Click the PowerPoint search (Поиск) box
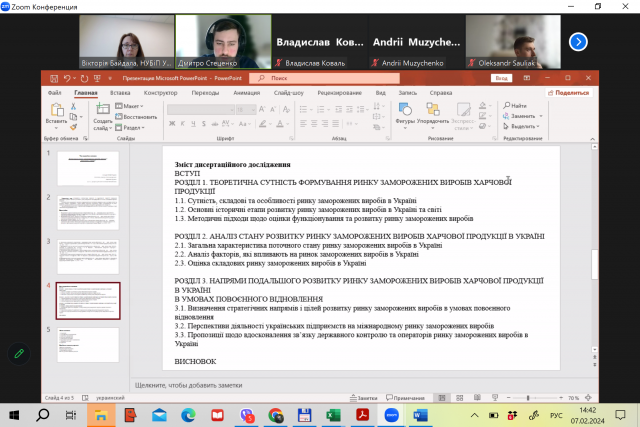The height and width of the screenshot is (427, 640). point(324,78)
